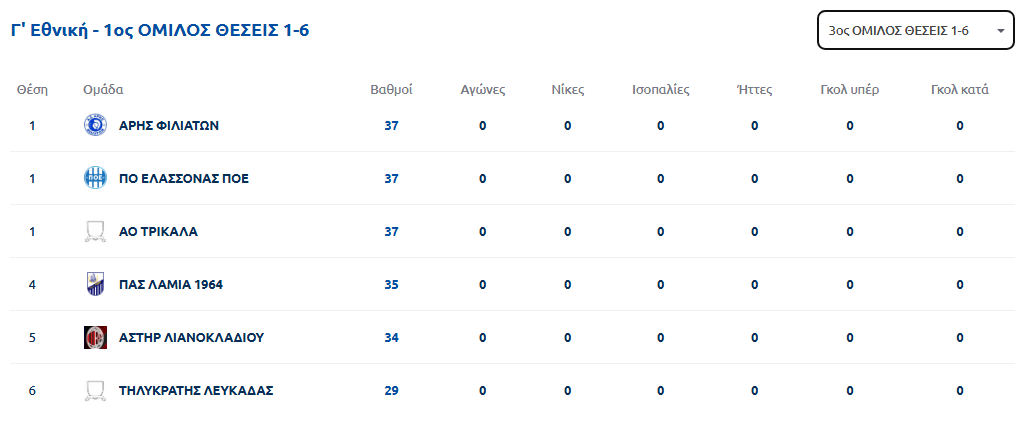Click the ΠΟ ΕΛΑΣΣΟΝΑΣ ΠΟΕ team logo
This screenshot has width=1024, height=422.
tap(95, 179)
